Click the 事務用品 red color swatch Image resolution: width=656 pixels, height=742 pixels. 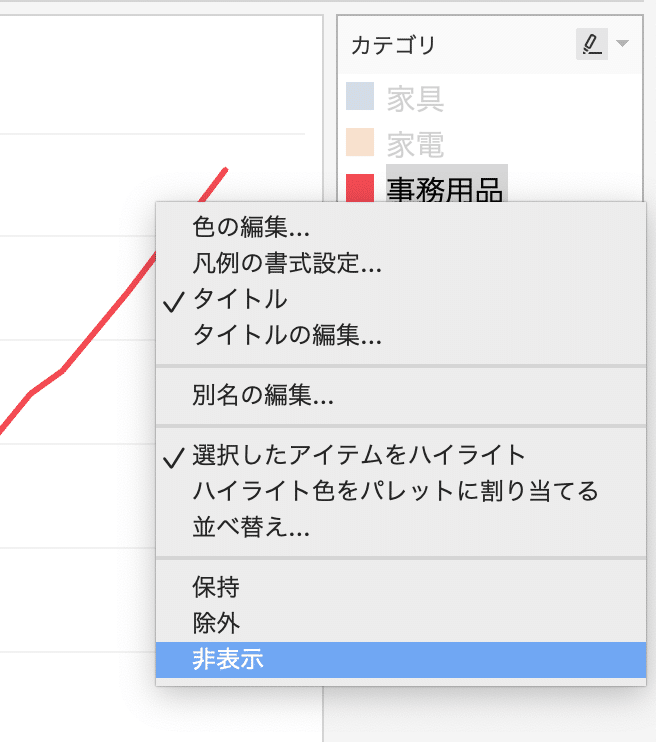[360, 188]
